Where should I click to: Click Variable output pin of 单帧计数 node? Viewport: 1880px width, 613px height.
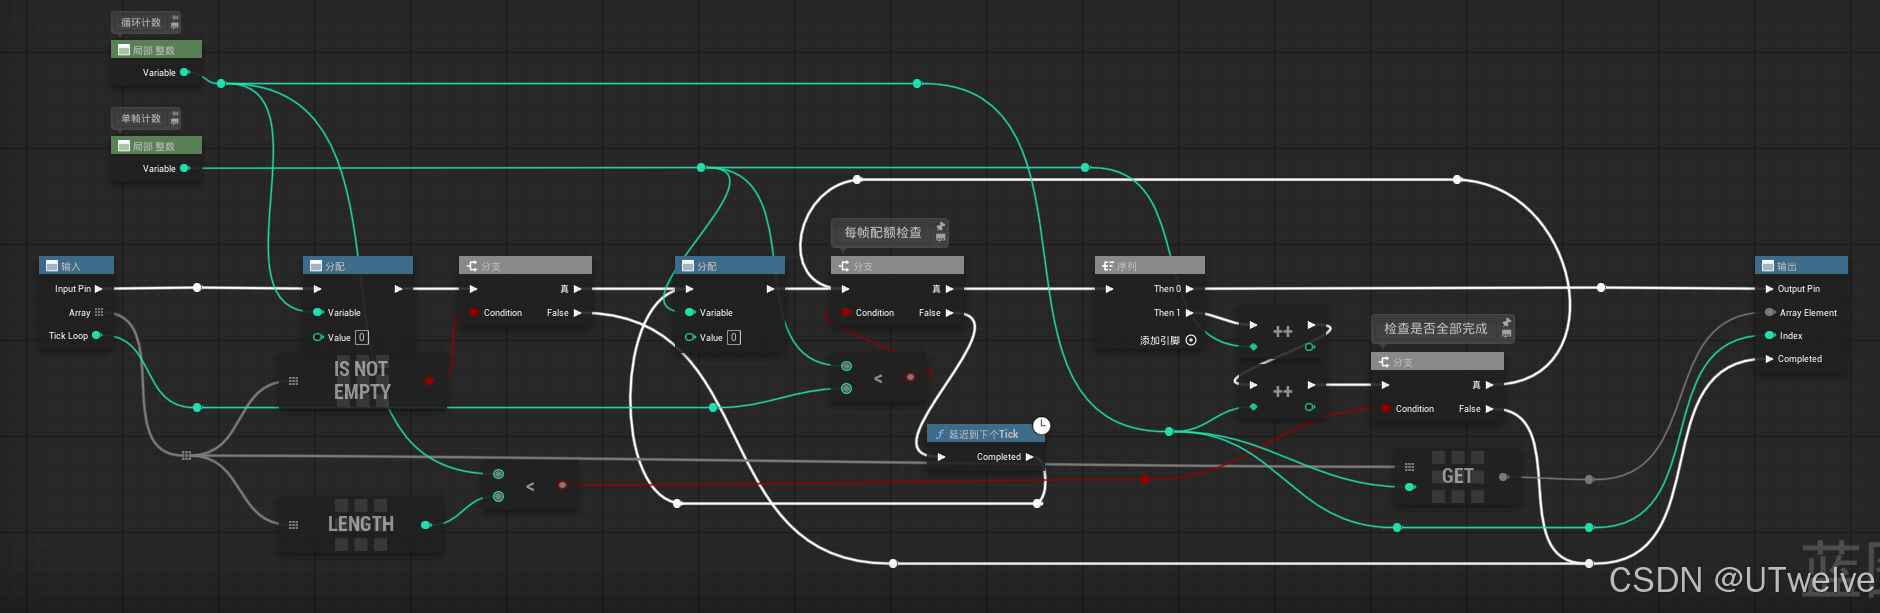click(x=185, y=168)
